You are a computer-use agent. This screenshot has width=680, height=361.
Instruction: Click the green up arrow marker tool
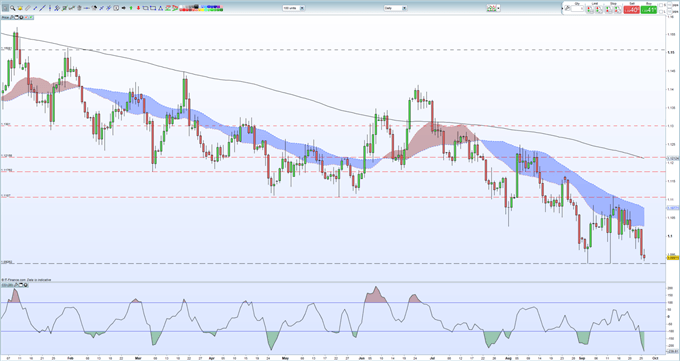(x=131, y=8)
